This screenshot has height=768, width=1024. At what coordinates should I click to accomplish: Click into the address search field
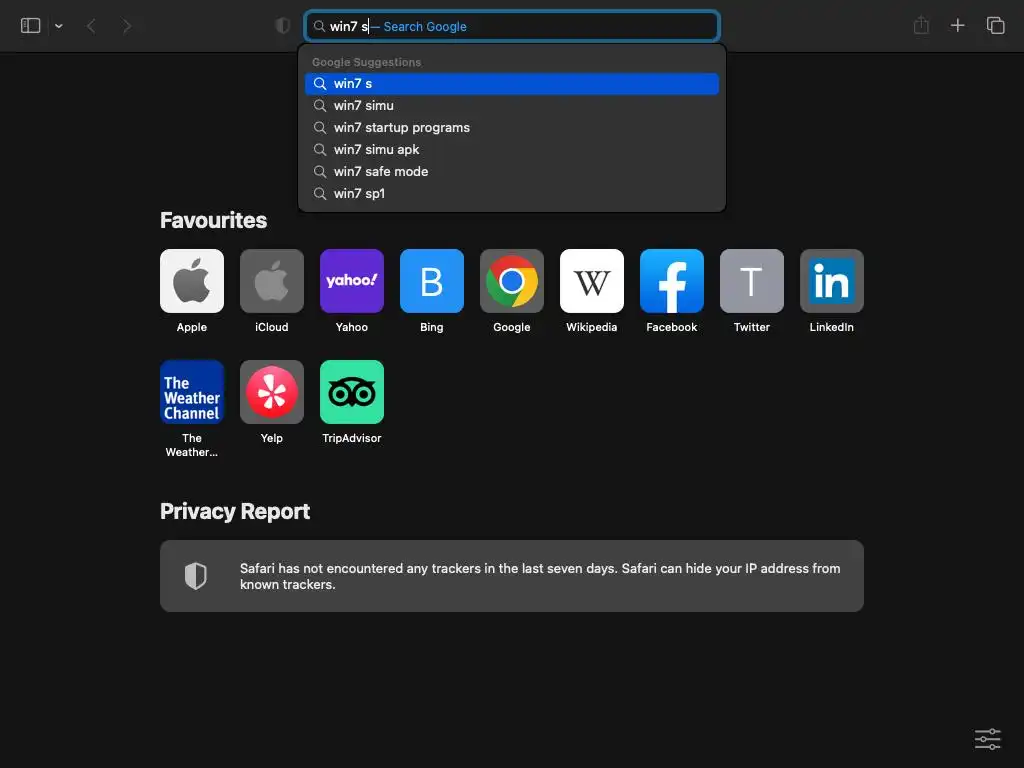click(x=512, y=26)
